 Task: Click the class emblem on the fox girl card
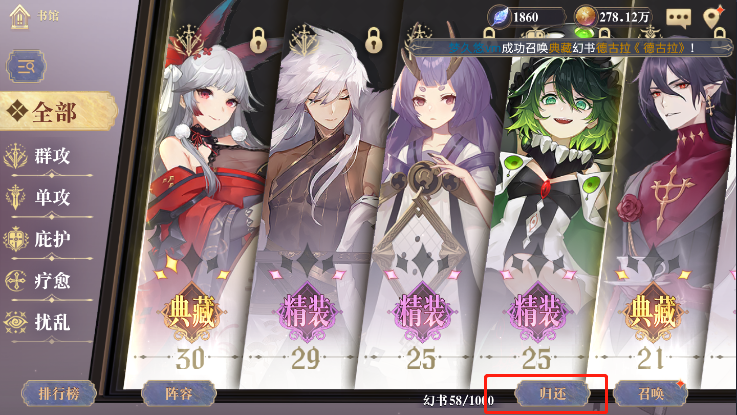tap(188, 40)
